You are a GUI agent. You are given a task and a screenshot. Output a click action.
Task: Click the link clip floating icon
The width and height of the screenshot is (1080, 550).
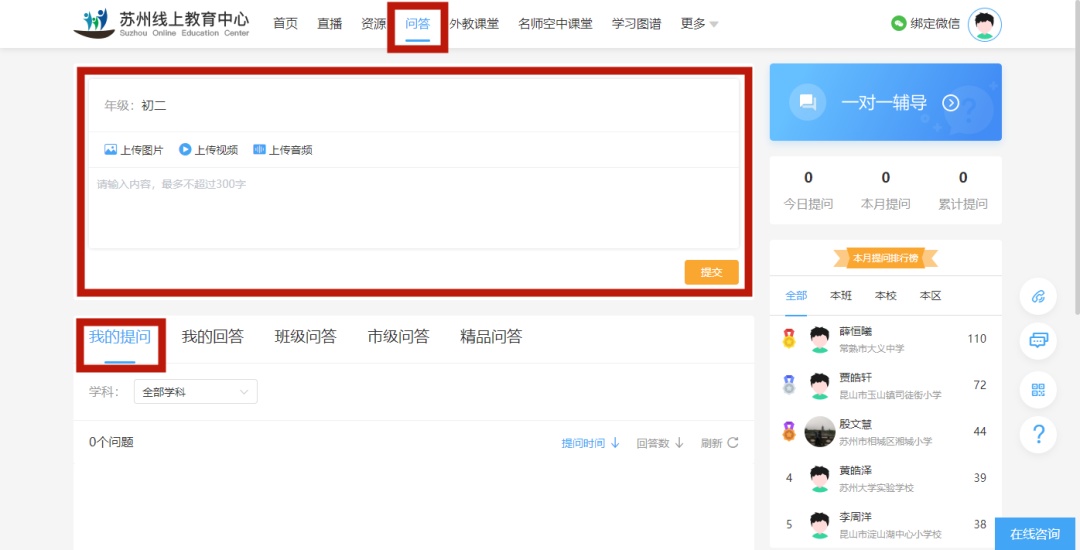[x=1038, y=296]
